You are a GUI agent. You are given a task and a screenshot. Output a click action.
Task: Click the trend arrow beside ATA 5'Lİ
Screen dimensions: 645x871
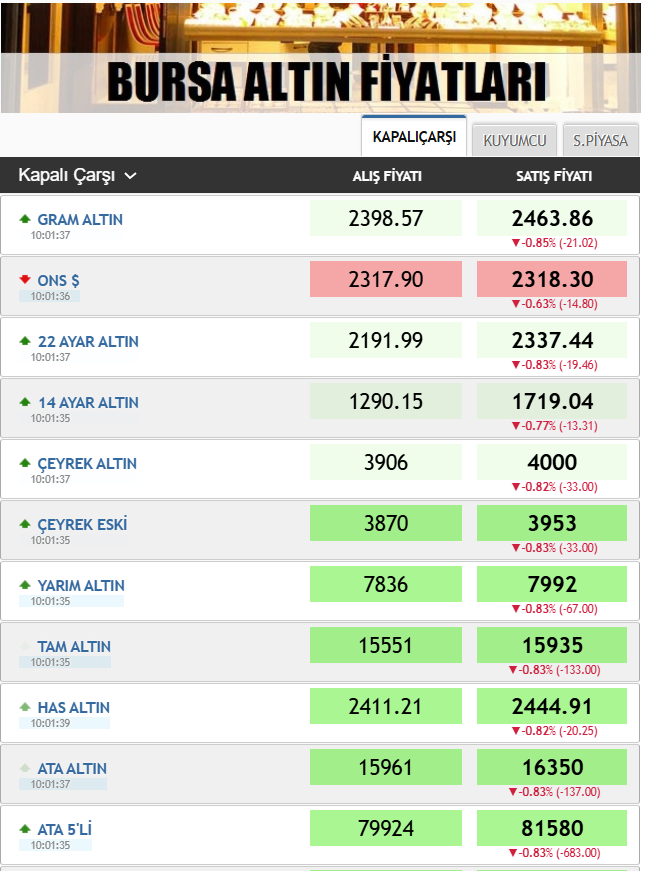point(25,829)
